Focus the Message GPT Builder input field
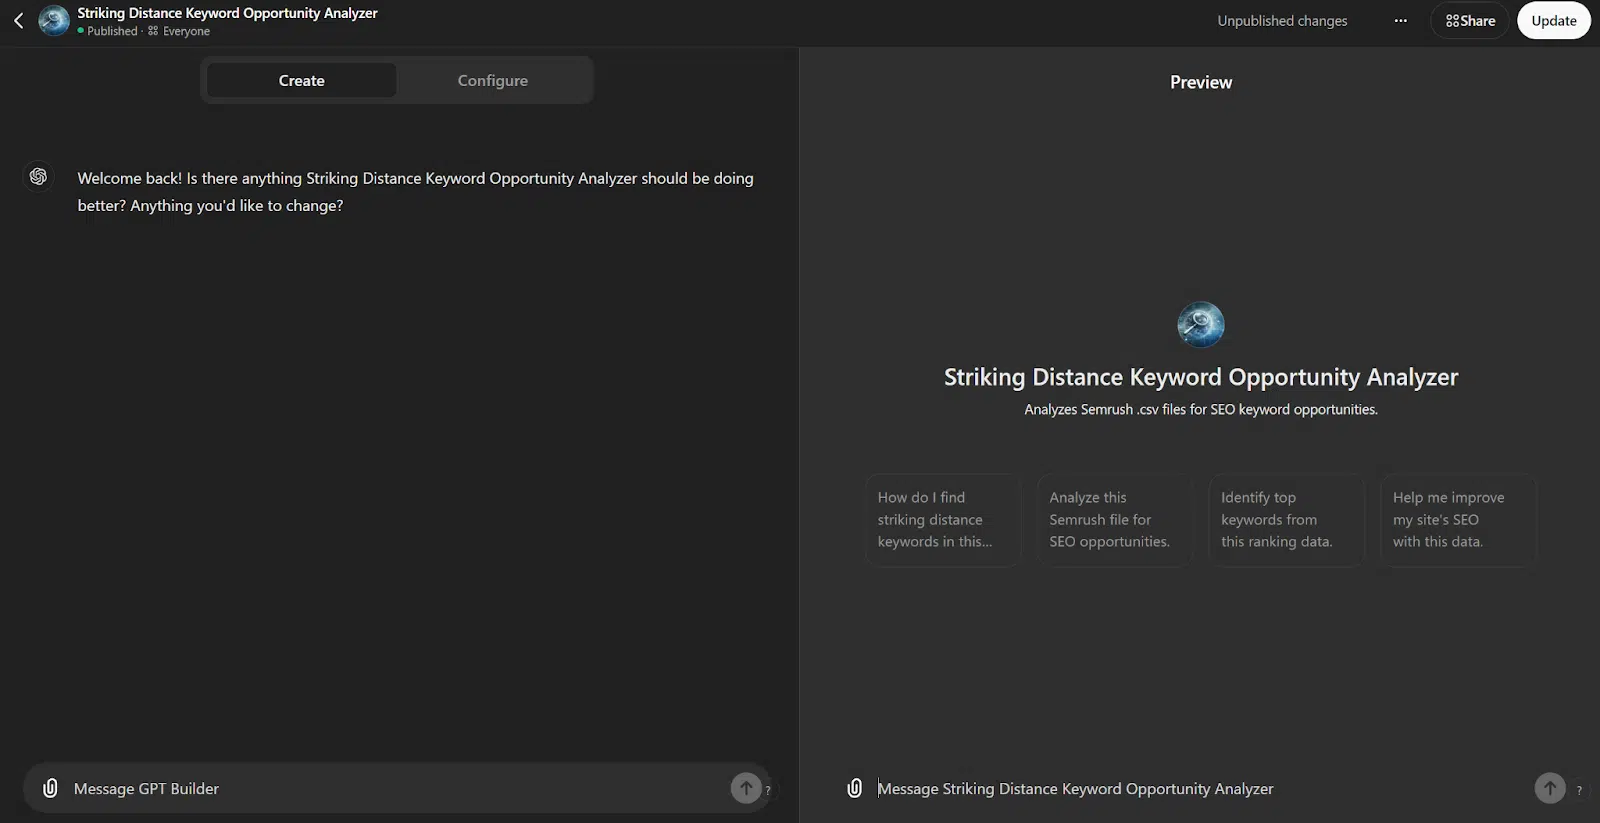The height and width of the screenshot is (823, 1600). click(390, 788)
